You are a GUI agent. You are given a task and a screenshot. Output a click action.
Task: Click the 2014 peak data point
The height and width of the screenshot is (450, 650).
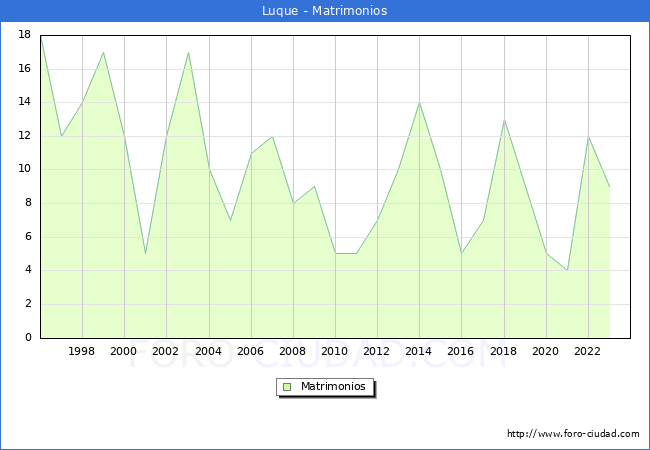pyautogui.click(x=419, y=103)
